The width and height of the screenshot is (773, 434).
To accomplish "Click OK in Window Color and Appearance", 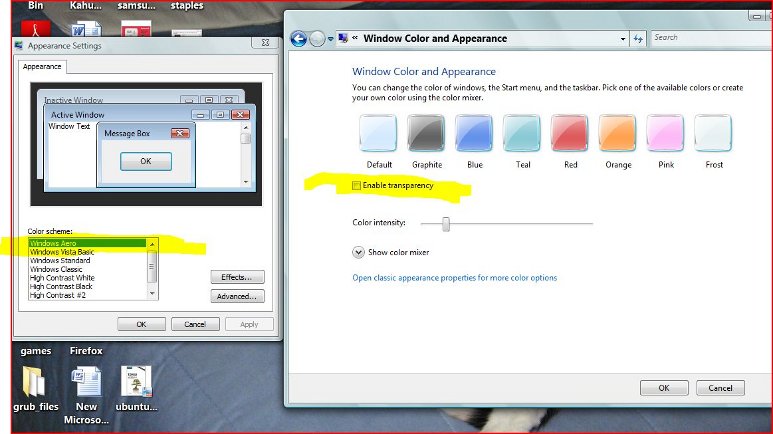I will (664, 388).
